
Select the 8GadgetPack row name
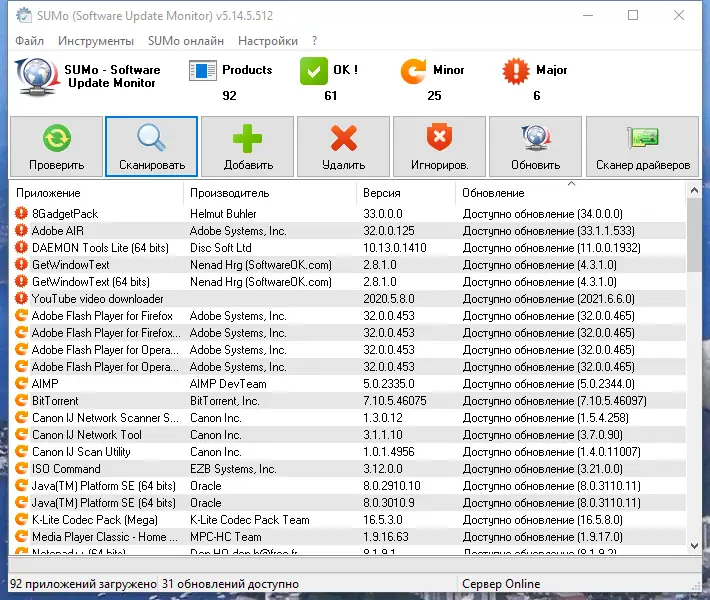pos(65,213)
